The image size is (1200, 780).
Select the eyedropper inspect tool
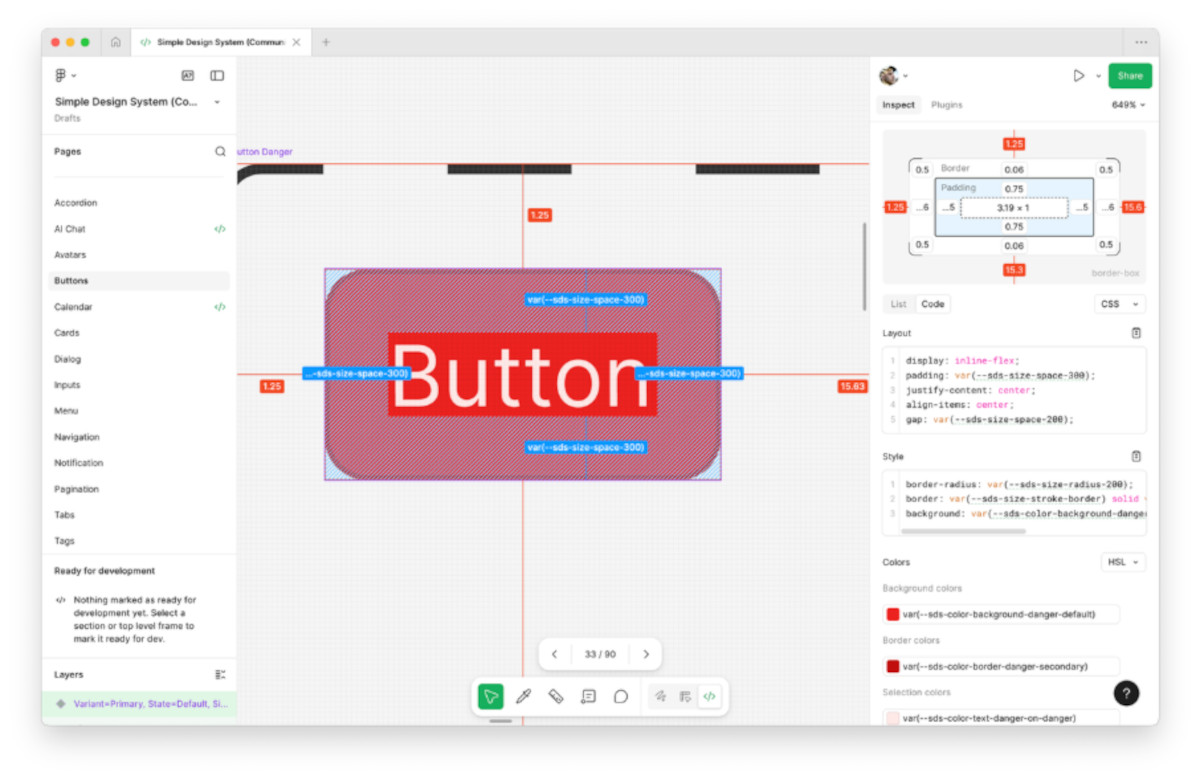pyautogui.click(x=523, y=696)
